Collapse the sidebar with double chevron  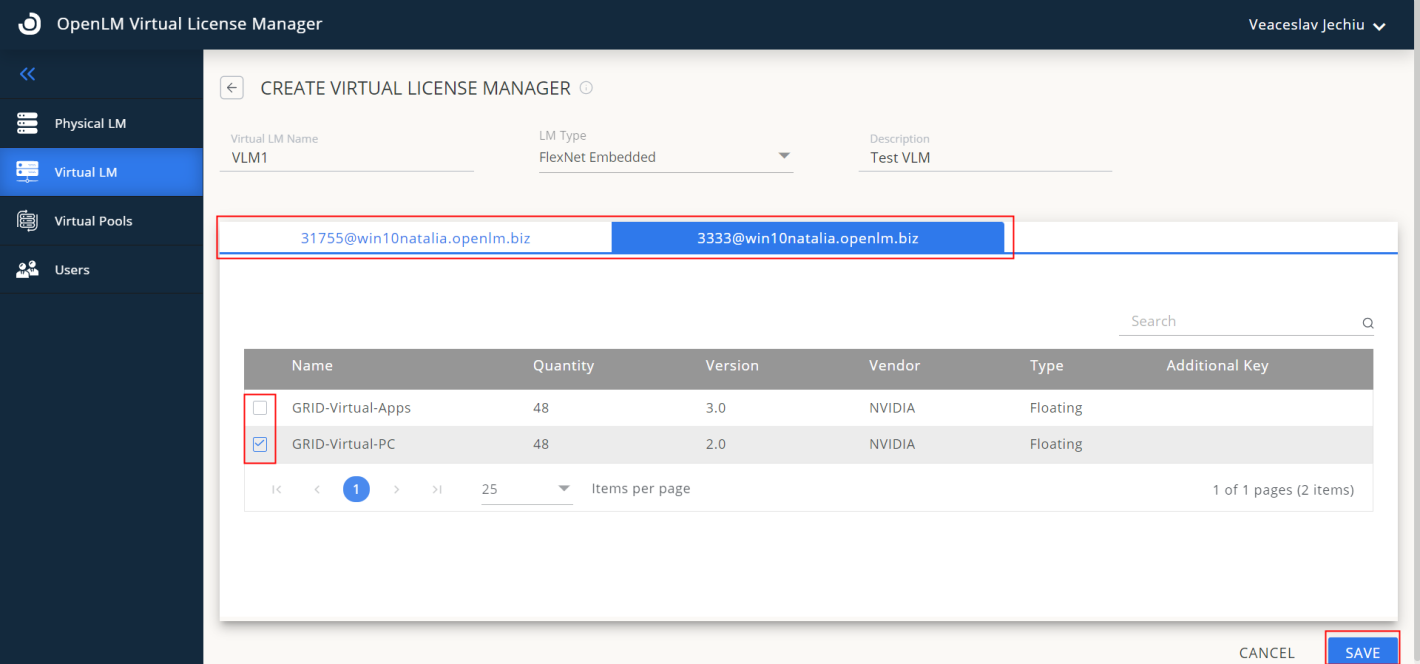[x=28, y=74]
